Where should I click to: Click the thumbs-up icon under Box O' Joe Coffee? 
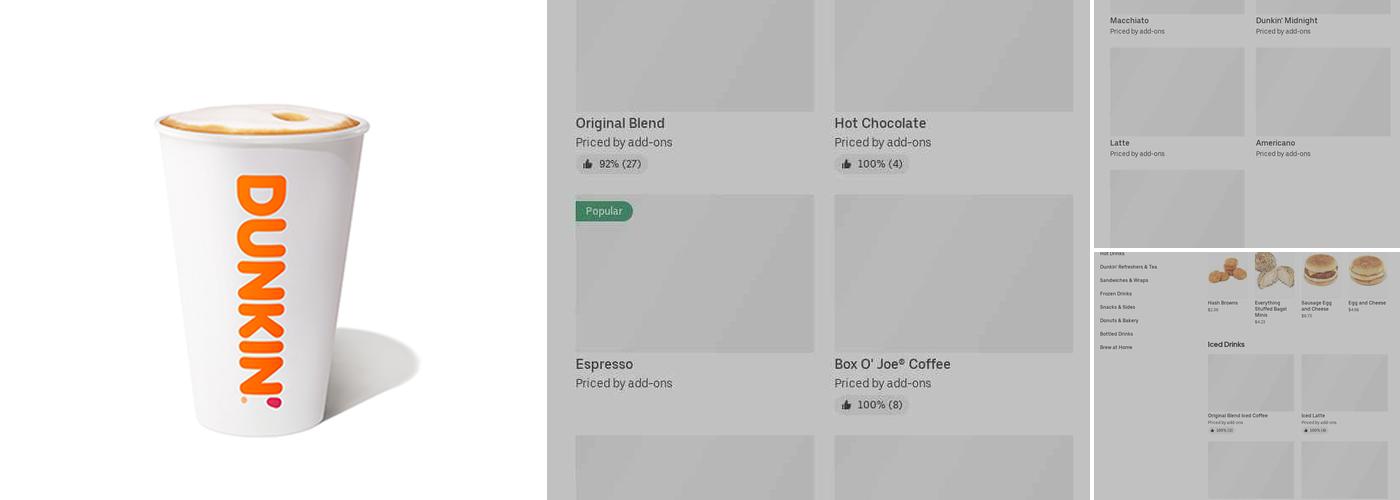pyautogui.click(x=847, y=405)
